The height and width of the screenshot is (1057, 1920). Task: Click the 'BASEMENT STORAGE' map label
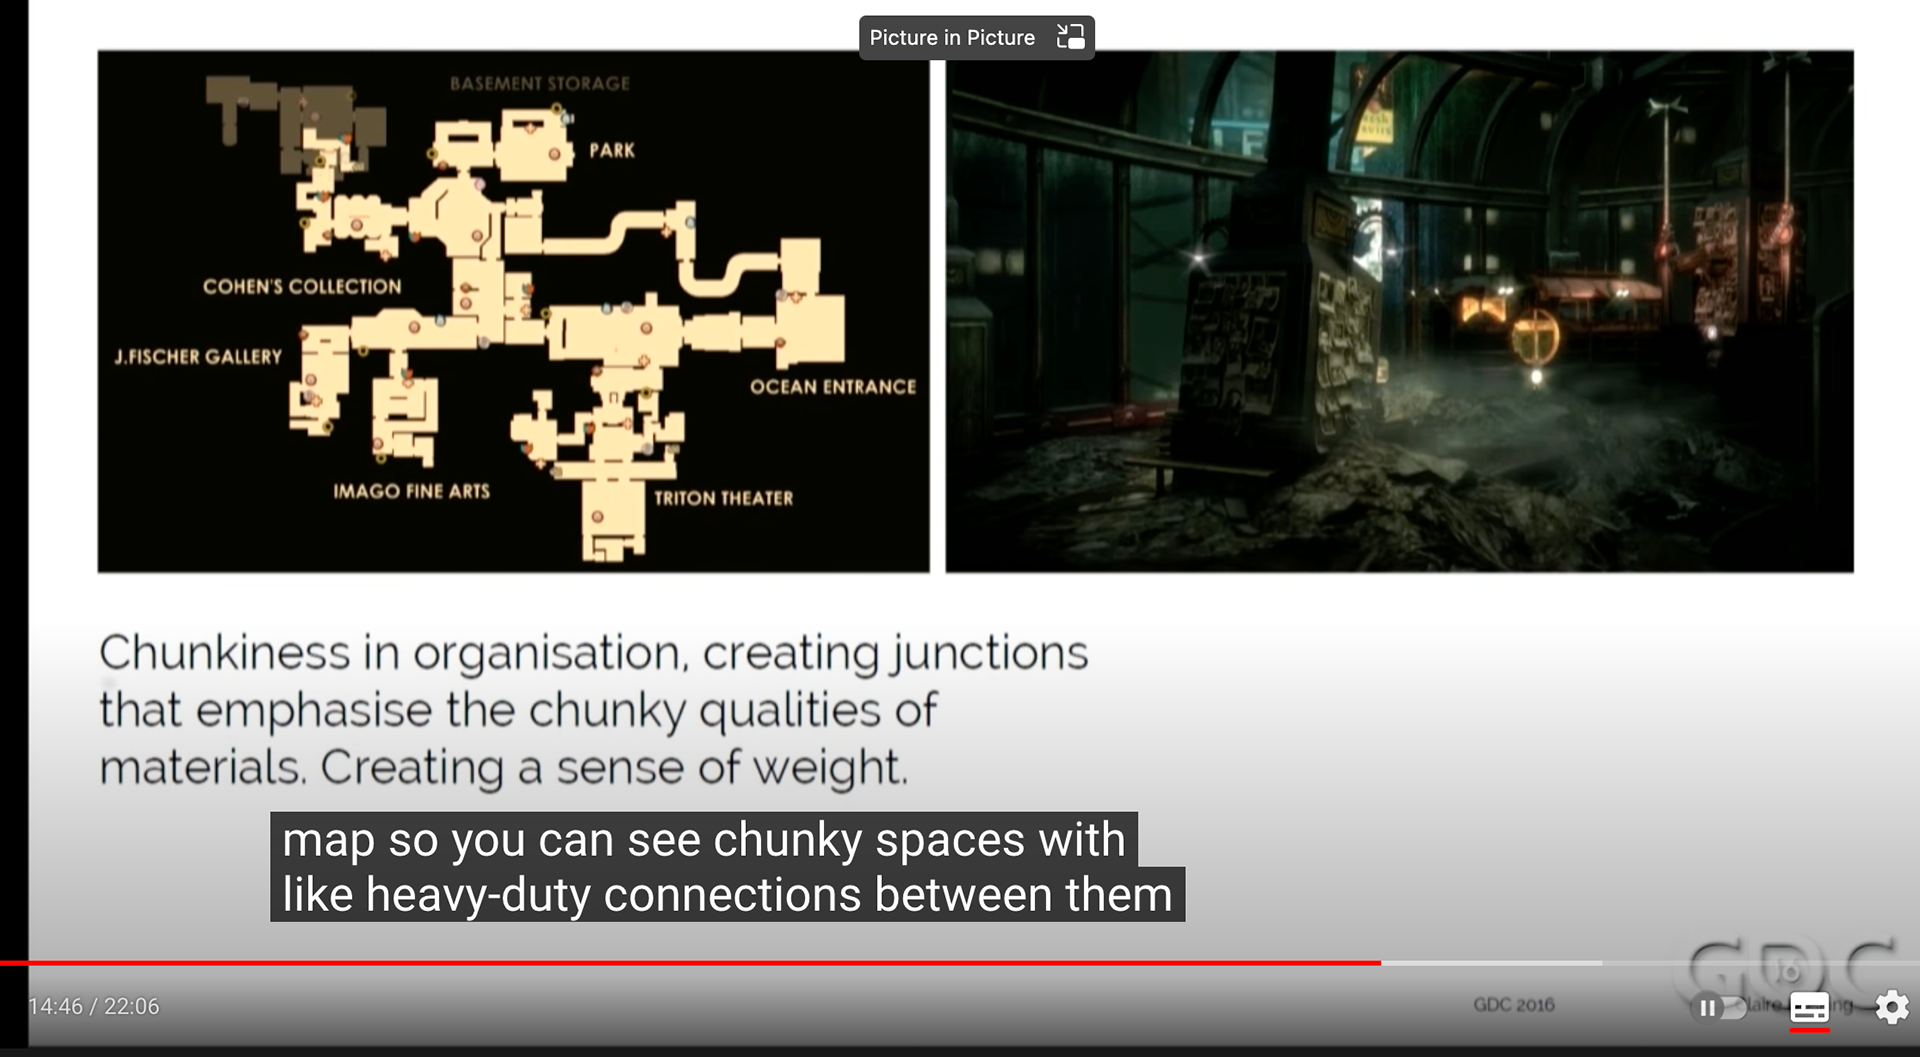[540, 84]
